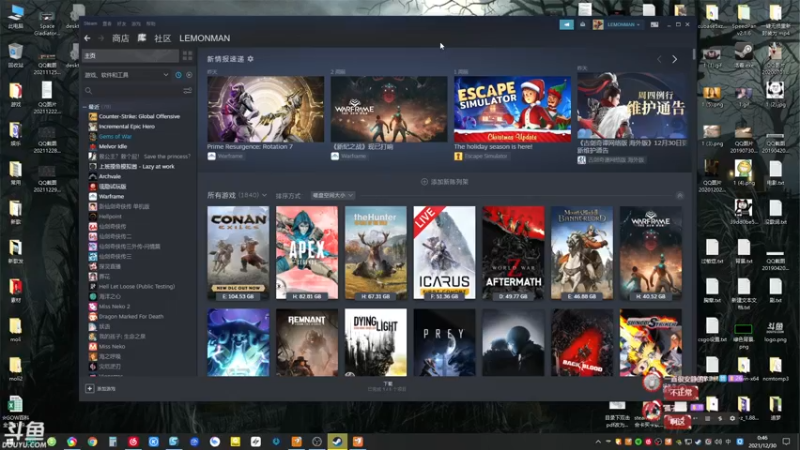Open Escape Simulator Christmas Update news image
This screenshot has width=800, height=450.
[512, 109]
